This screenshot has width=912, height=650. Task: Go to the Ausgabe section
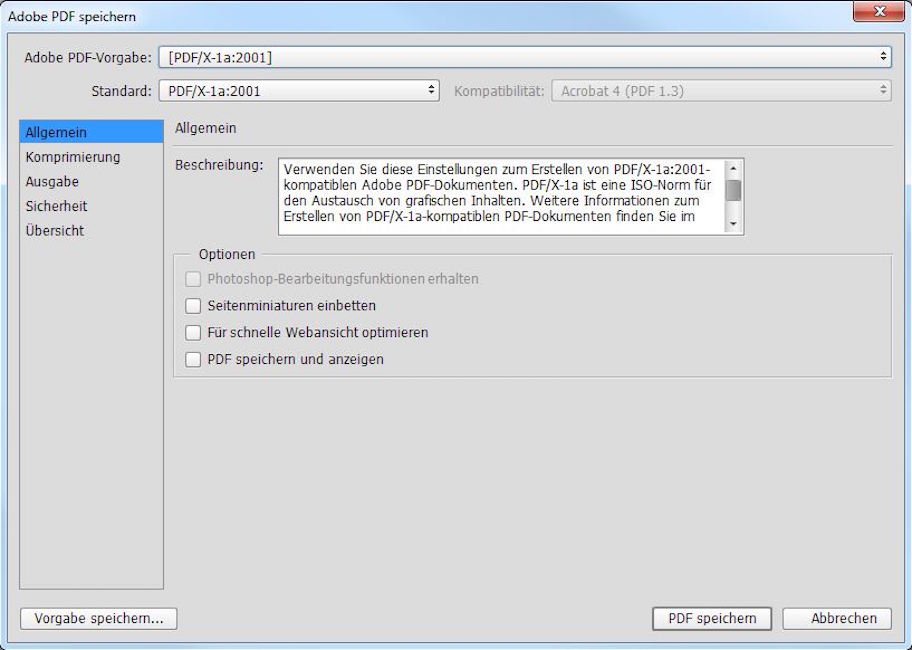pyautogui.click(x=53, y=182)
